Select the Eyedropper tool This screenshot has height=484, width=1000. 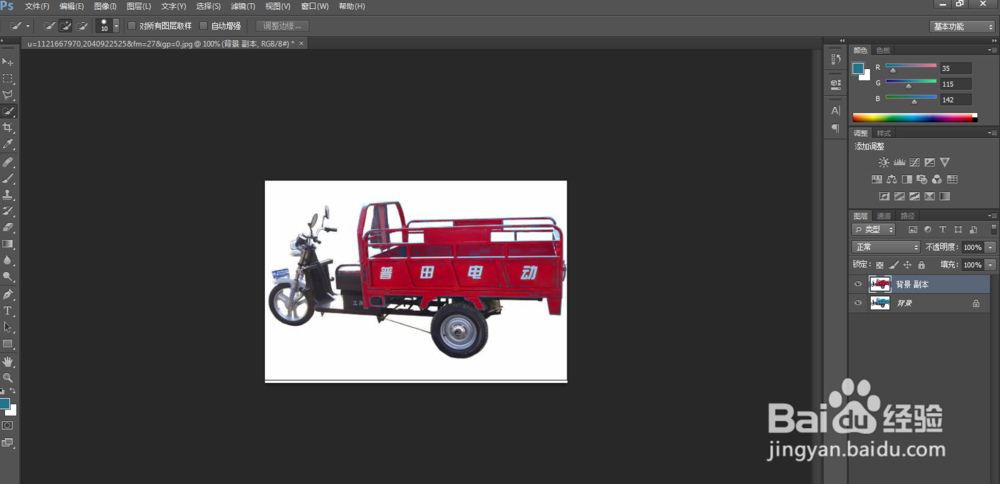tap(8, 144)
